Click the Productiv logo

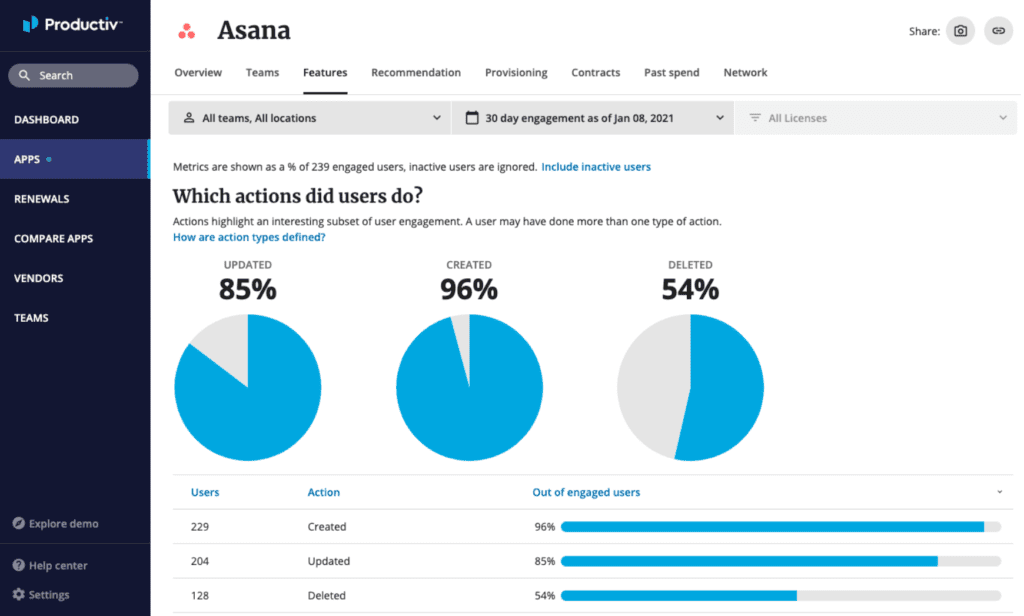[x=72, y=25]
